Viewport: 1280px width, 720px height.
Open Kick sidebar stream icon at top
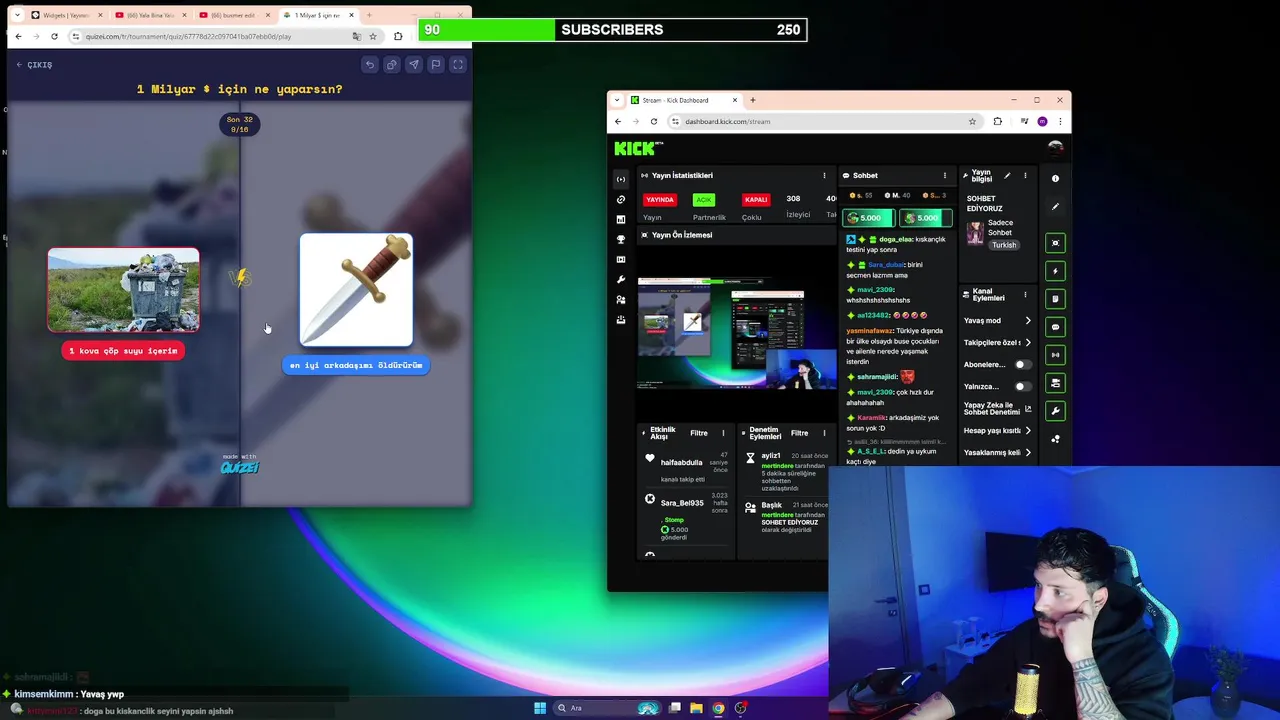[621, 179]
